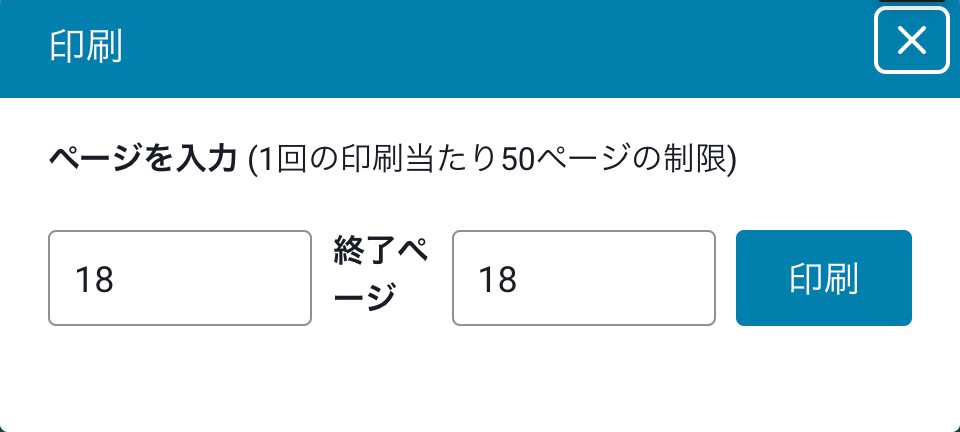Dismiss the 印刷 dialog

911,41
